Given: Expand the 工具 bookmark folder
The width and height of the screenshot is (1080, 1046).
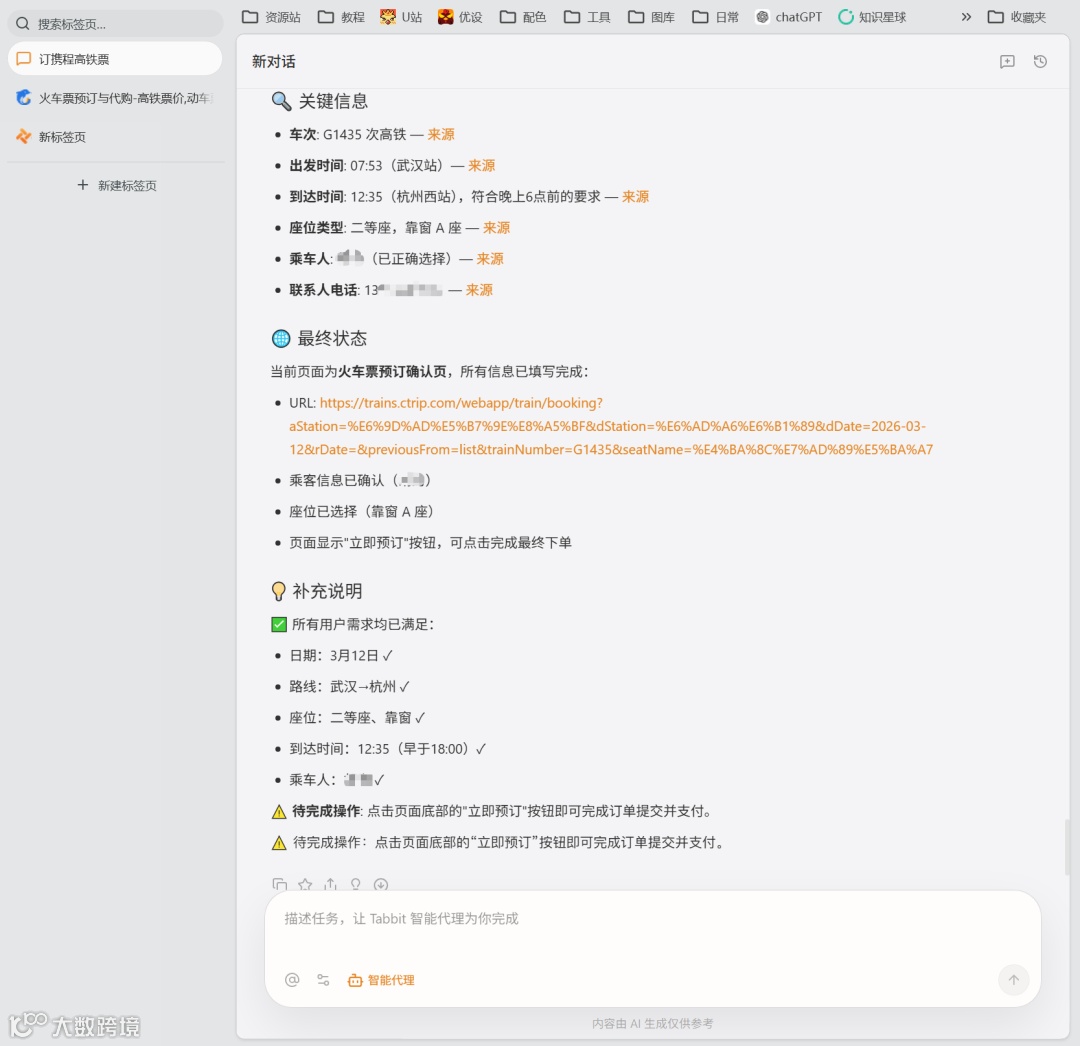Looking at the screenshot, I should [587, 17].
